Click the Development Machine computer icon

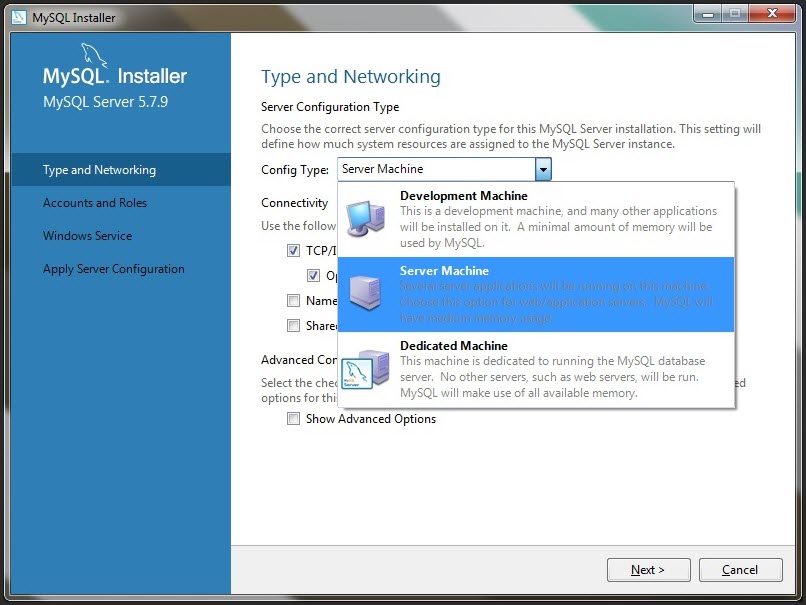365,218
